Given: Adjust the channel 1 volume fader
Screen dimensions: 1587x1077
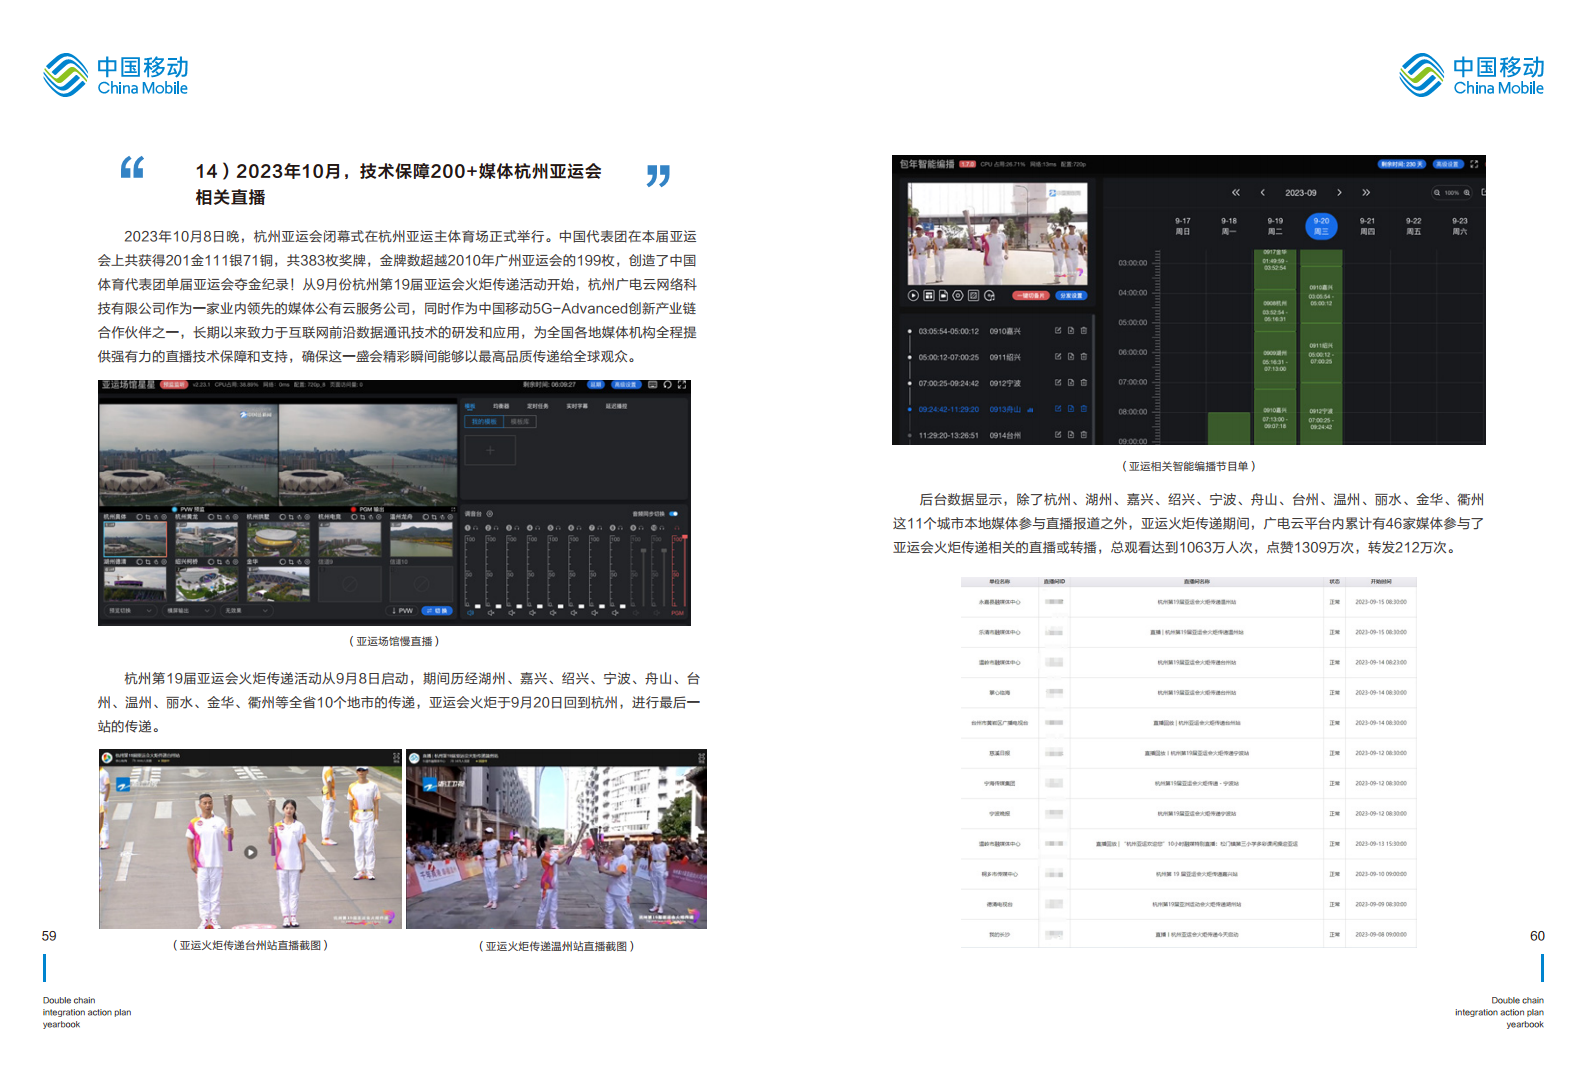Looking at the screenshot, I should (x=477, y=606).
